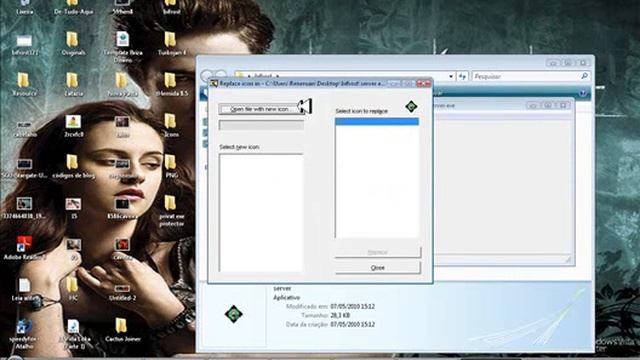Click the 'Leia' text file on the desktop
This screenshot has height=360, width=640.
(x=24, y=290)
